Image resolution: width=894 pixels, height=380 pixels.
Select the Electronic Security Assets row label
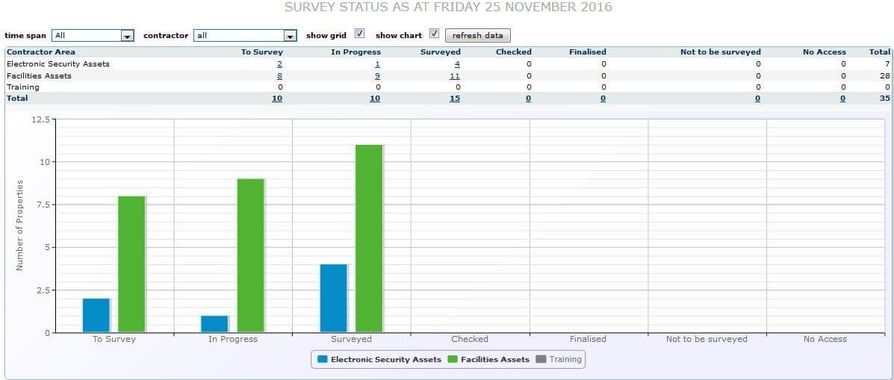(x=58, y=64)
